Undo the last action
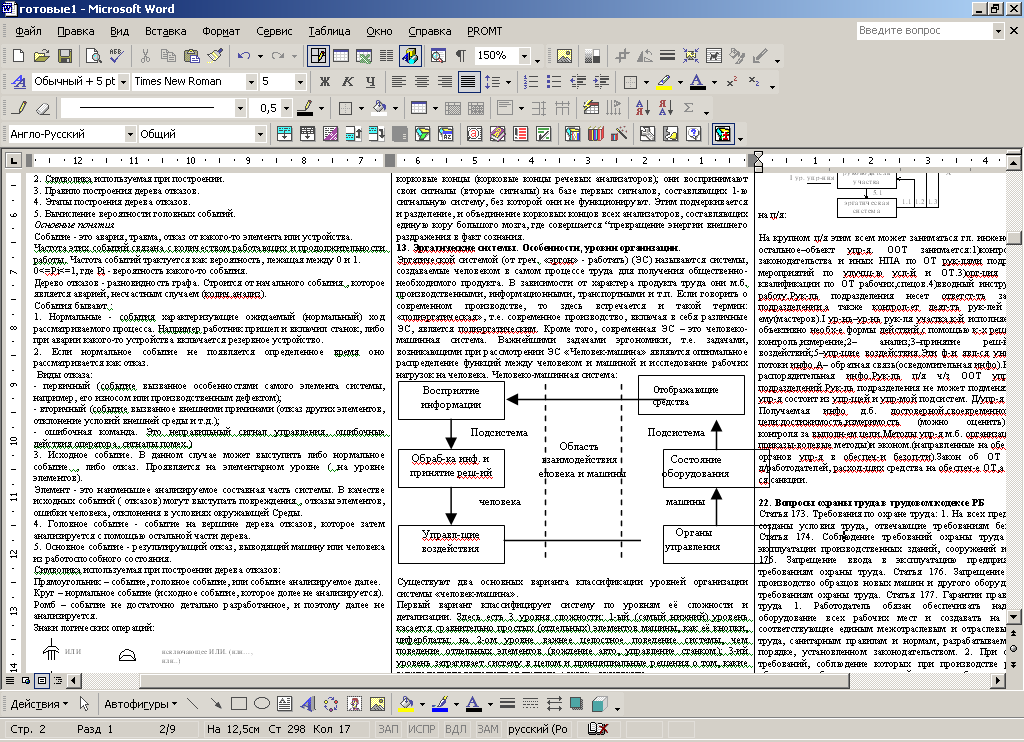This screenshot has height=742, width=1024. 244,56
